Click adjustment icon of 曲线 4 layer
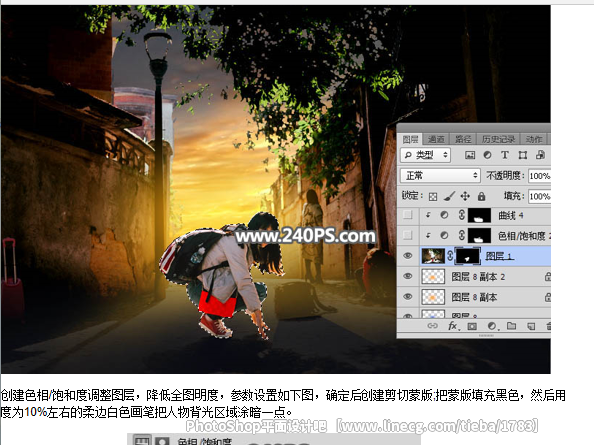 pos(444,215)
